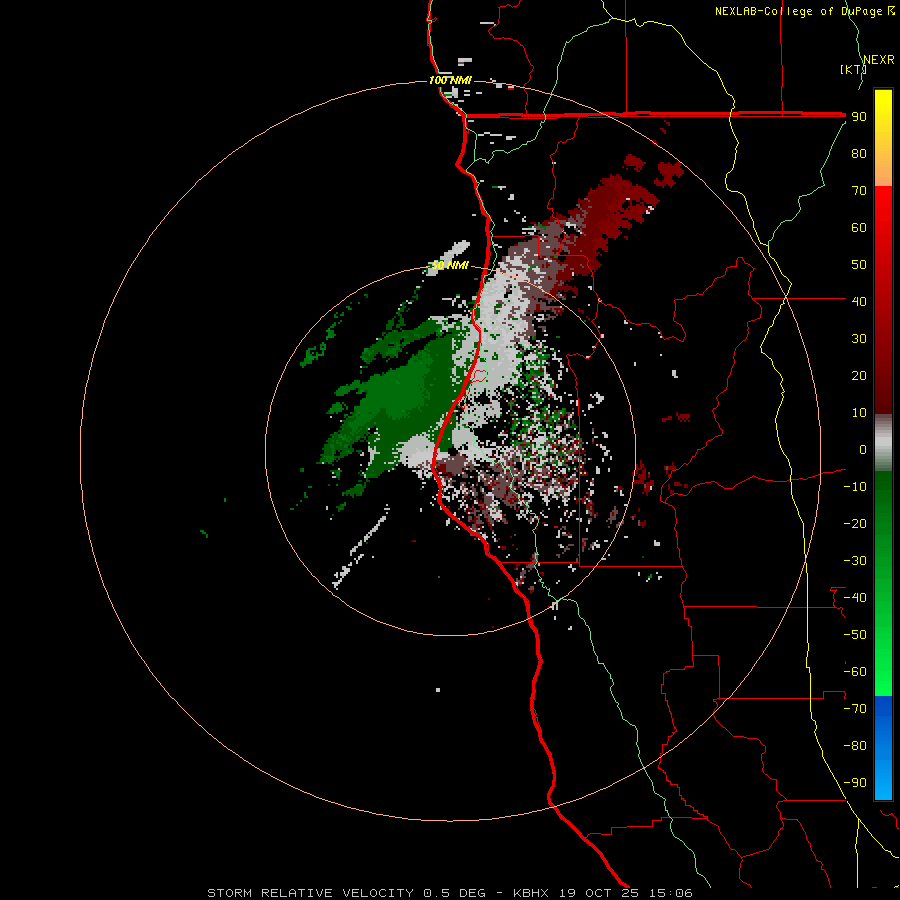
Task: Click the large green inbound velocity area offshore
Action: click(x=402, y=396)
